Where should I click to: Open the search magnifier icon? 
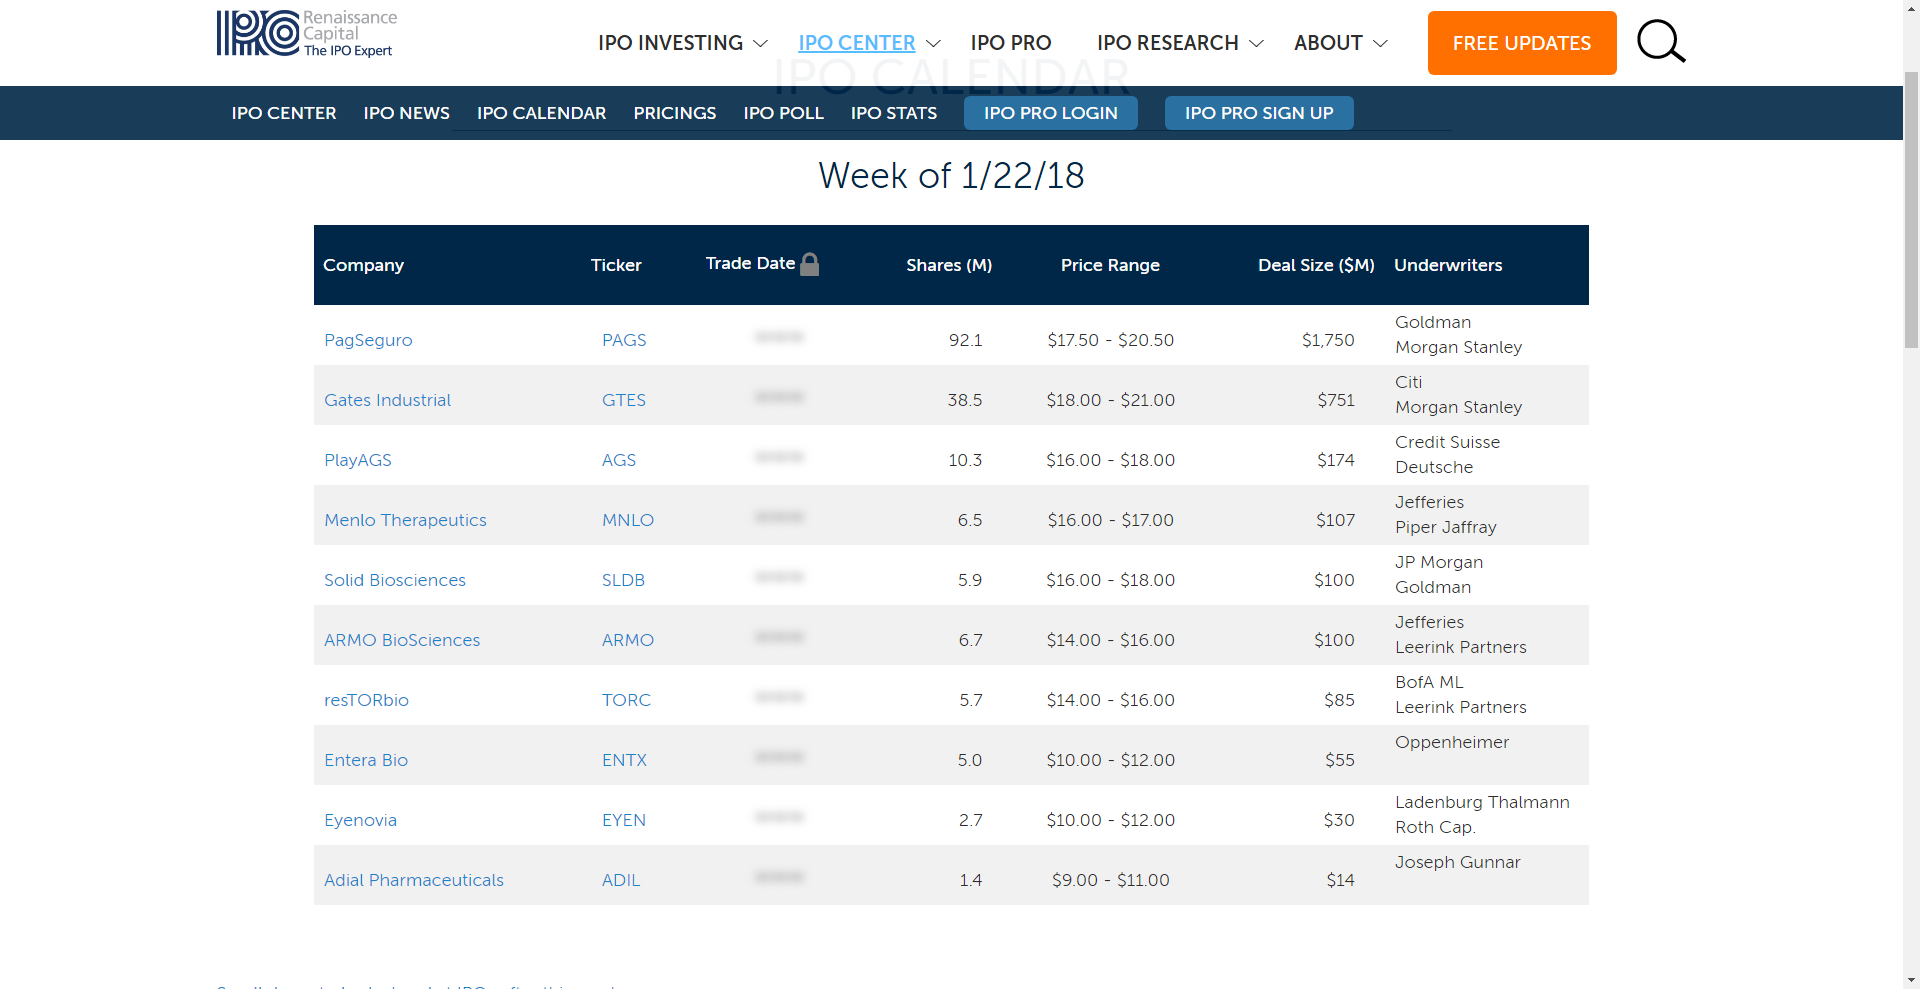tap(1661, 42)
